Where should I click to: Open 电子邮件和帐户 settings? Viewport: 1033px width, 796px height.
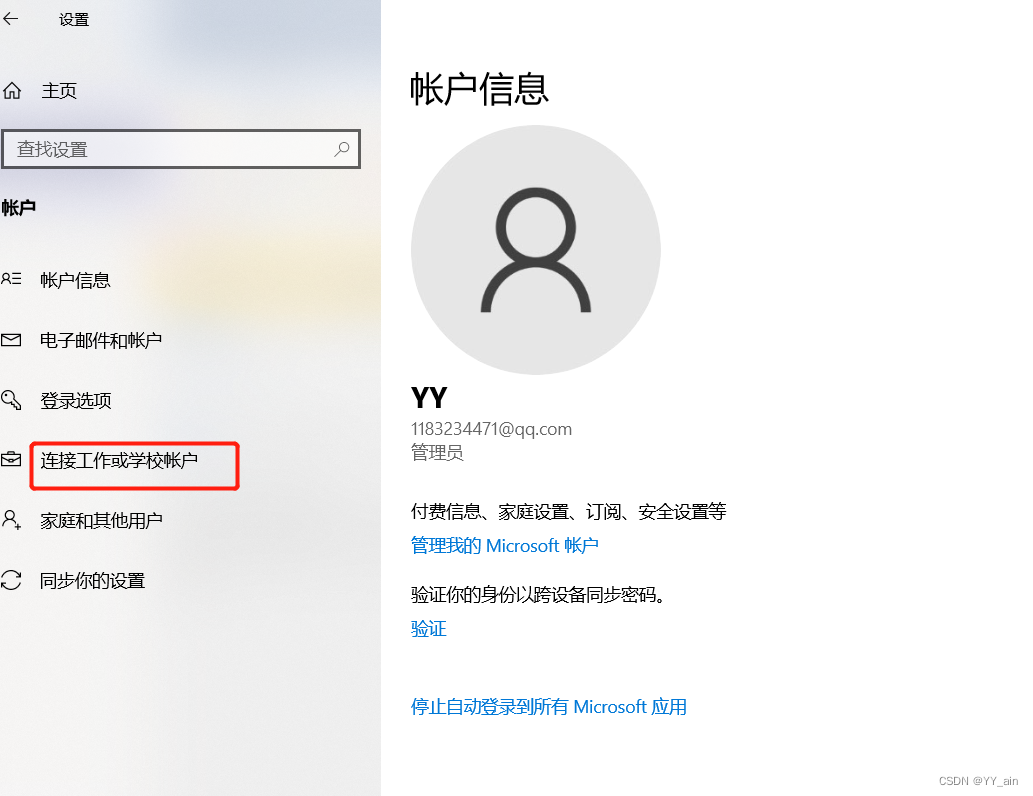(x=101, y=340)
